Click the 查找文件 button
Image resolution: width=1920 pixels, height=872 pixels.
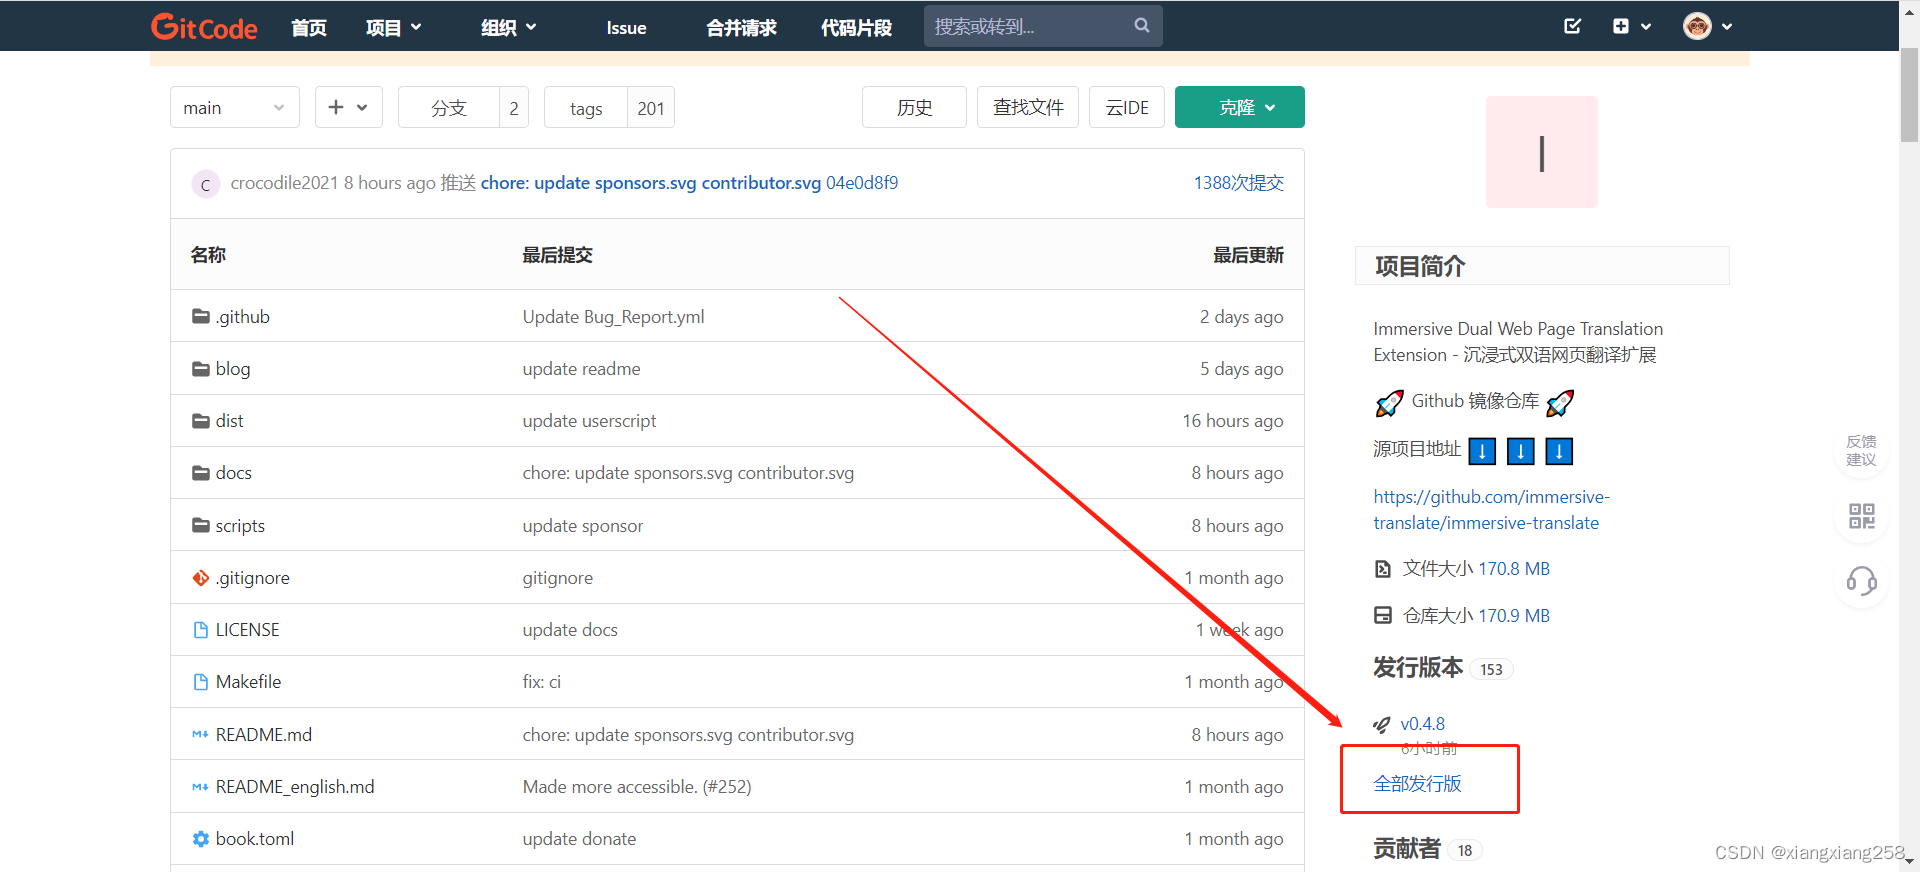tap(1028, 107)
